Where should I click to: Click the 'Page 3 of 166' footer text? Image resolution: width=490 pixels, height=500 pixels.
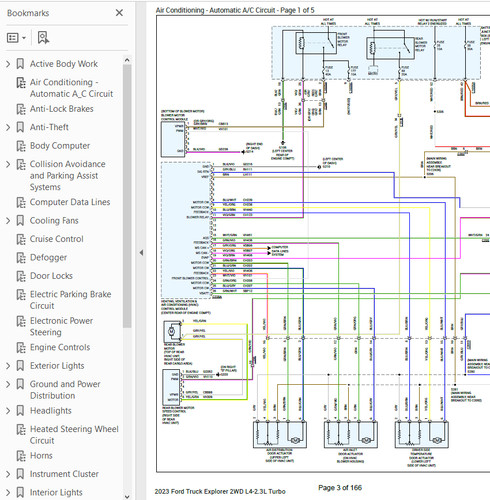[340, 488]
